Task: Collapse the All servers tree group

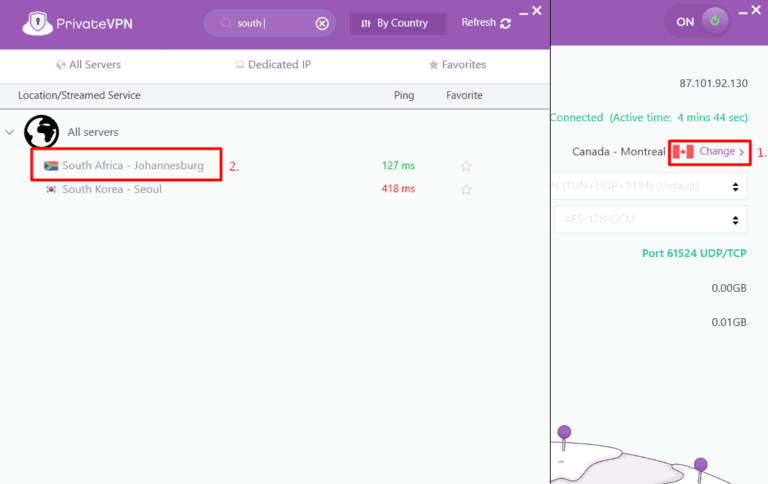Action: coord(10,132)
